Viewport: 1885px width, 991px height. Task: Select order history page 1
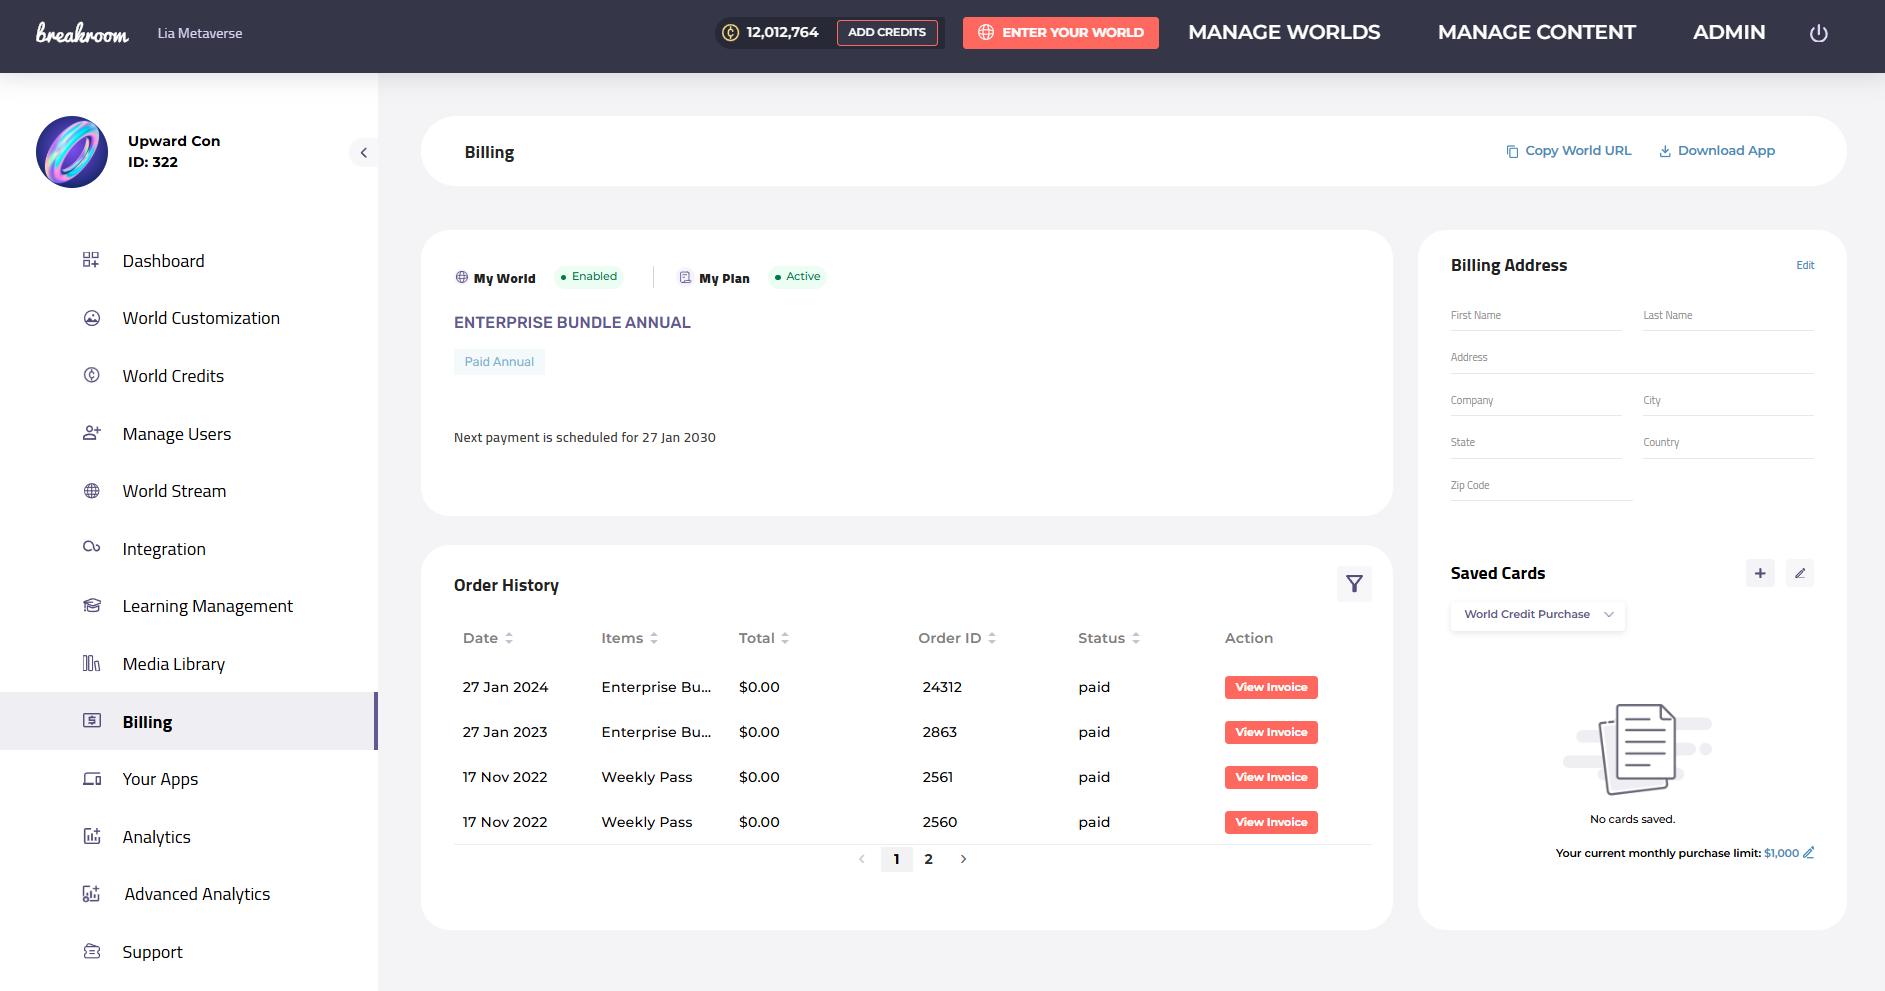click(896, 859)
